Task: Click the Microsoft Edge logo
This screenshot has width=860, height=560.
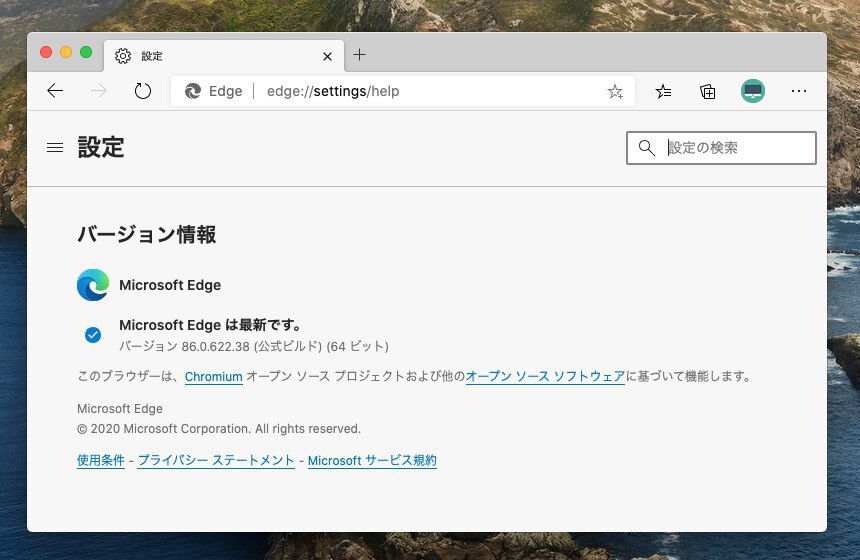Action: [93, 285]
